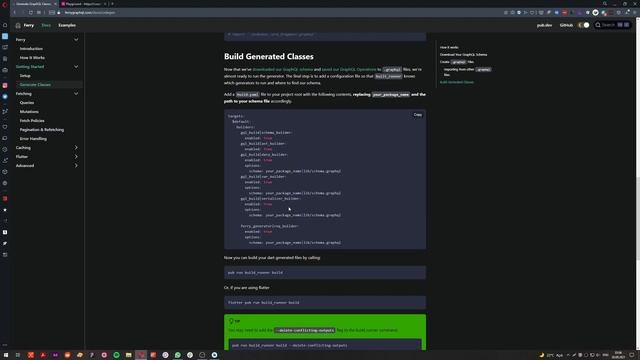Reload the current page

point(31,13)
